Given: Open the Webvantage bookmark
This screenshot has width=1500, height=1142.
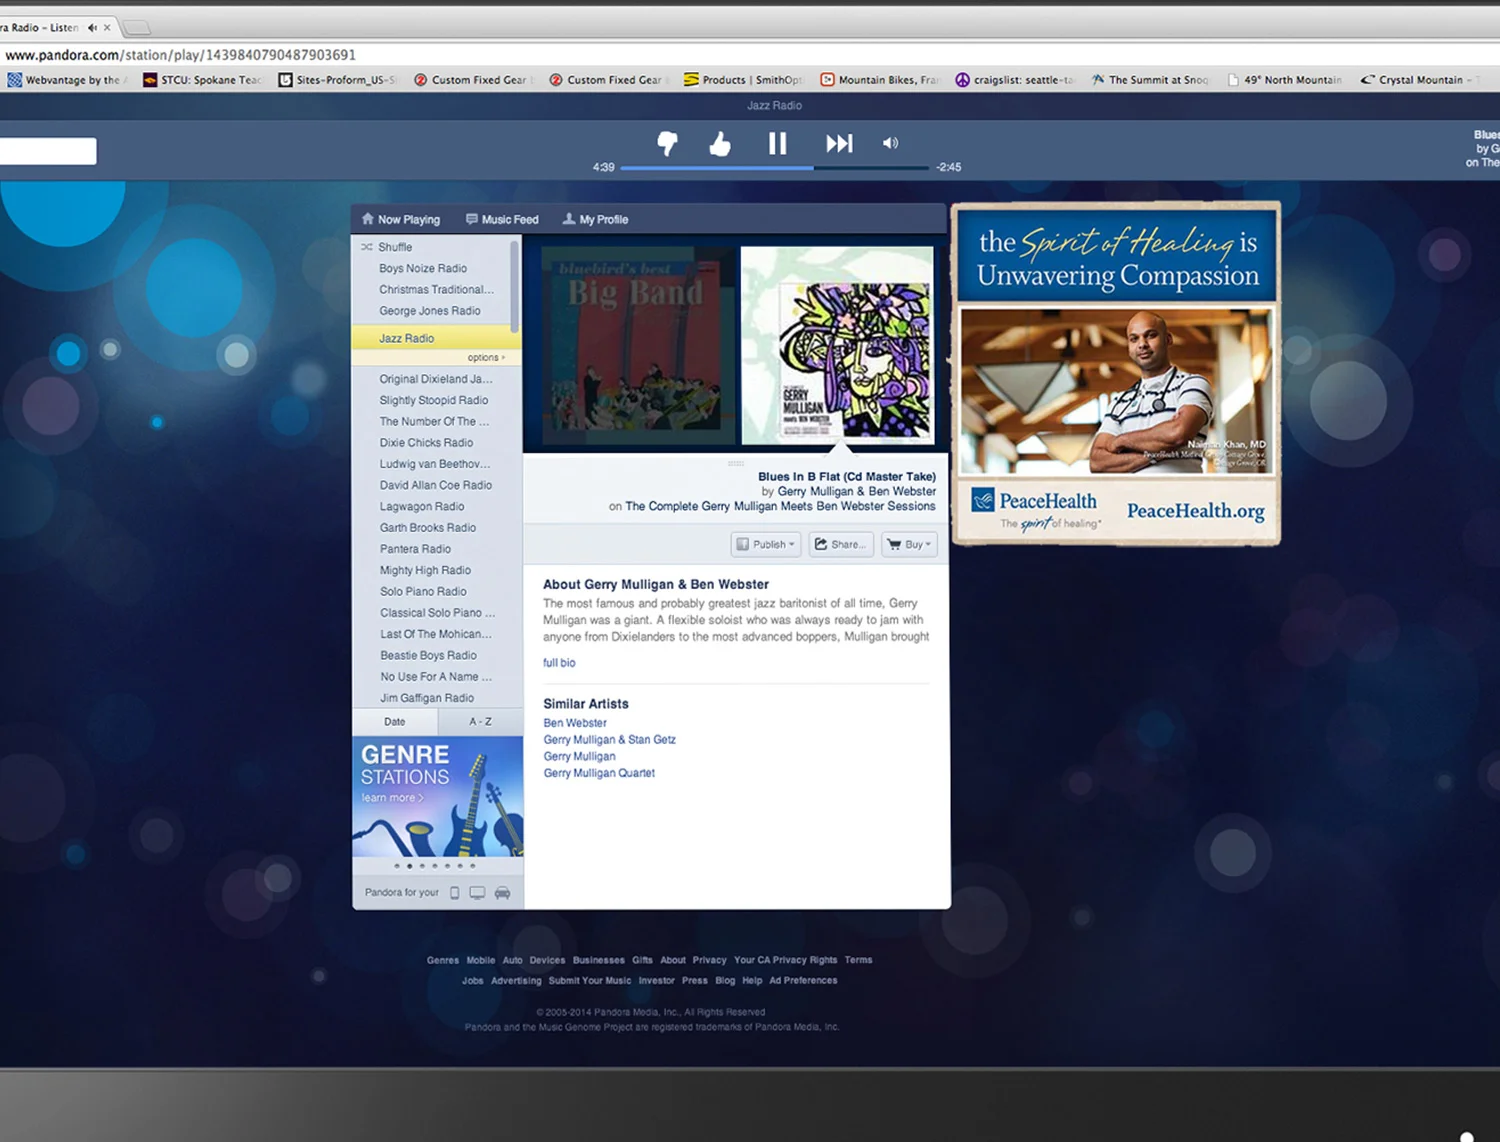Looking at the screenshot, I should tap(66, 80).
